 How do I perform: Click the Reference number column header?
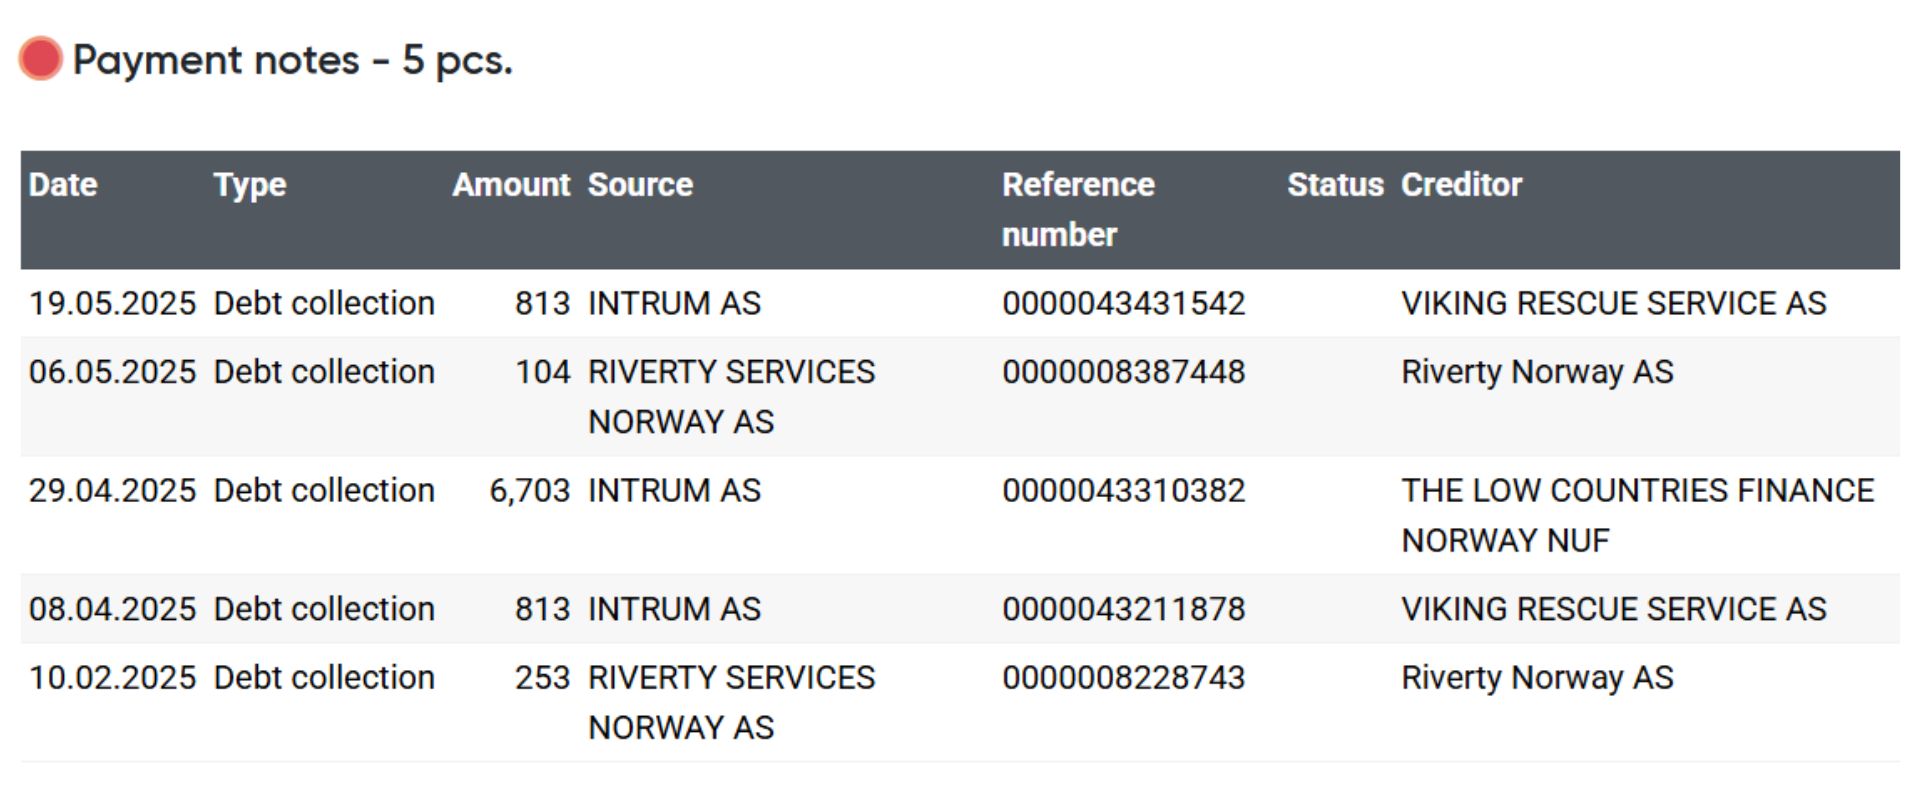pyautogui.click(x=1078, y=209)
